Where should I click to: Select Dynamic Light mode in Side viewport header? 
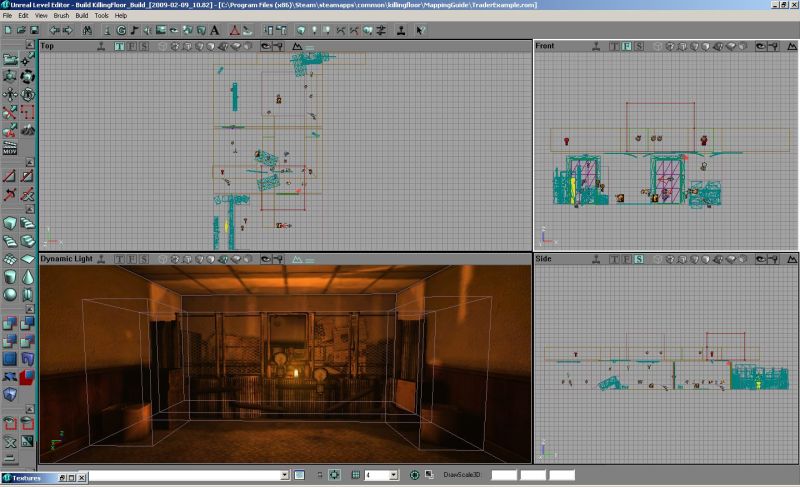717,260
